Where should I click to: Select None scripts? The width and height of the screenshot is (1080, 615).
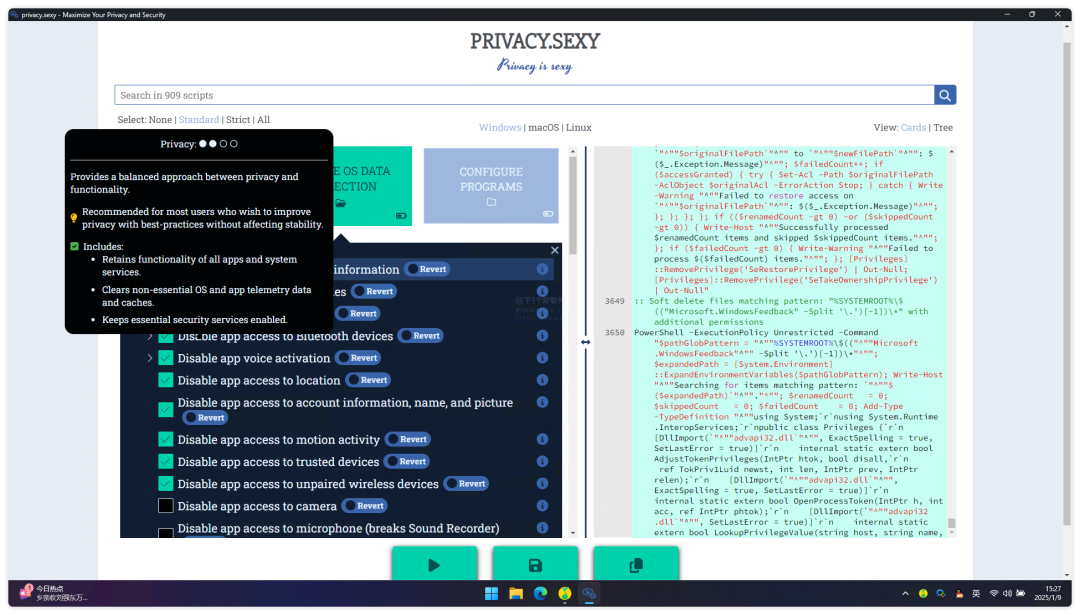coord(160,120)
